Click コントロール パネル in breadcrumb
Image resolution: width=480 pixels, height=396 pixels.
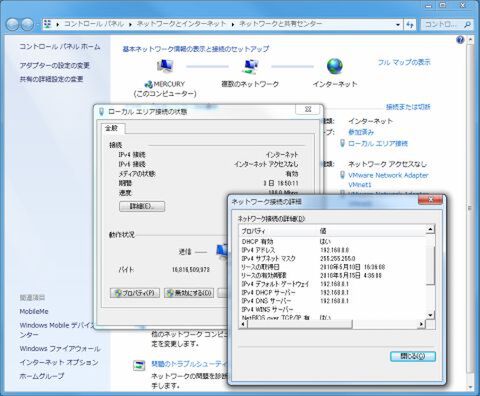point(94,24)
